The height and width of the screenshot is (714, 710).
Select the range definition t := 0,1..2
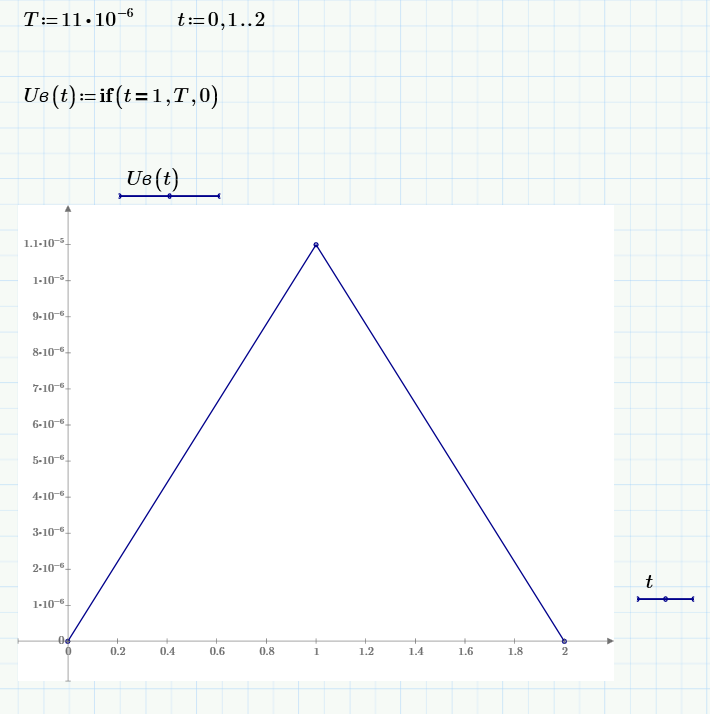[x=221, y=20]
